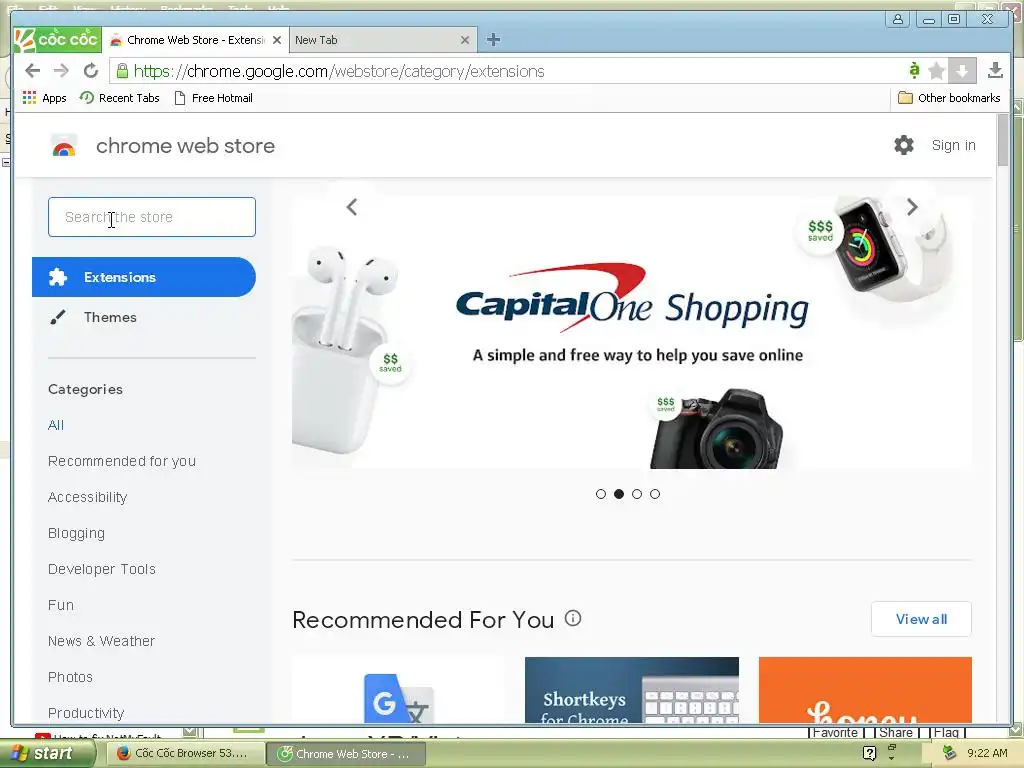Click the green safely-remove-hardware tray icon

[x=949, y=753]
